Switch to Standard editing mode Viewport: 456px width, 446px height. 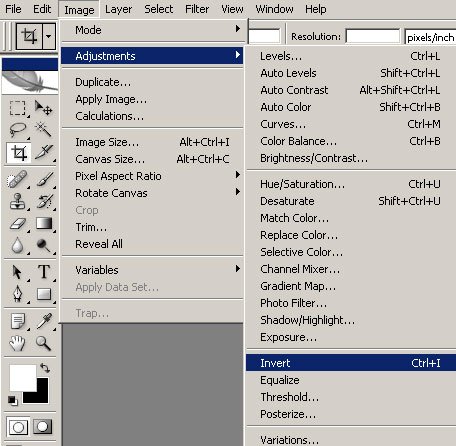[x=18, y=426]
